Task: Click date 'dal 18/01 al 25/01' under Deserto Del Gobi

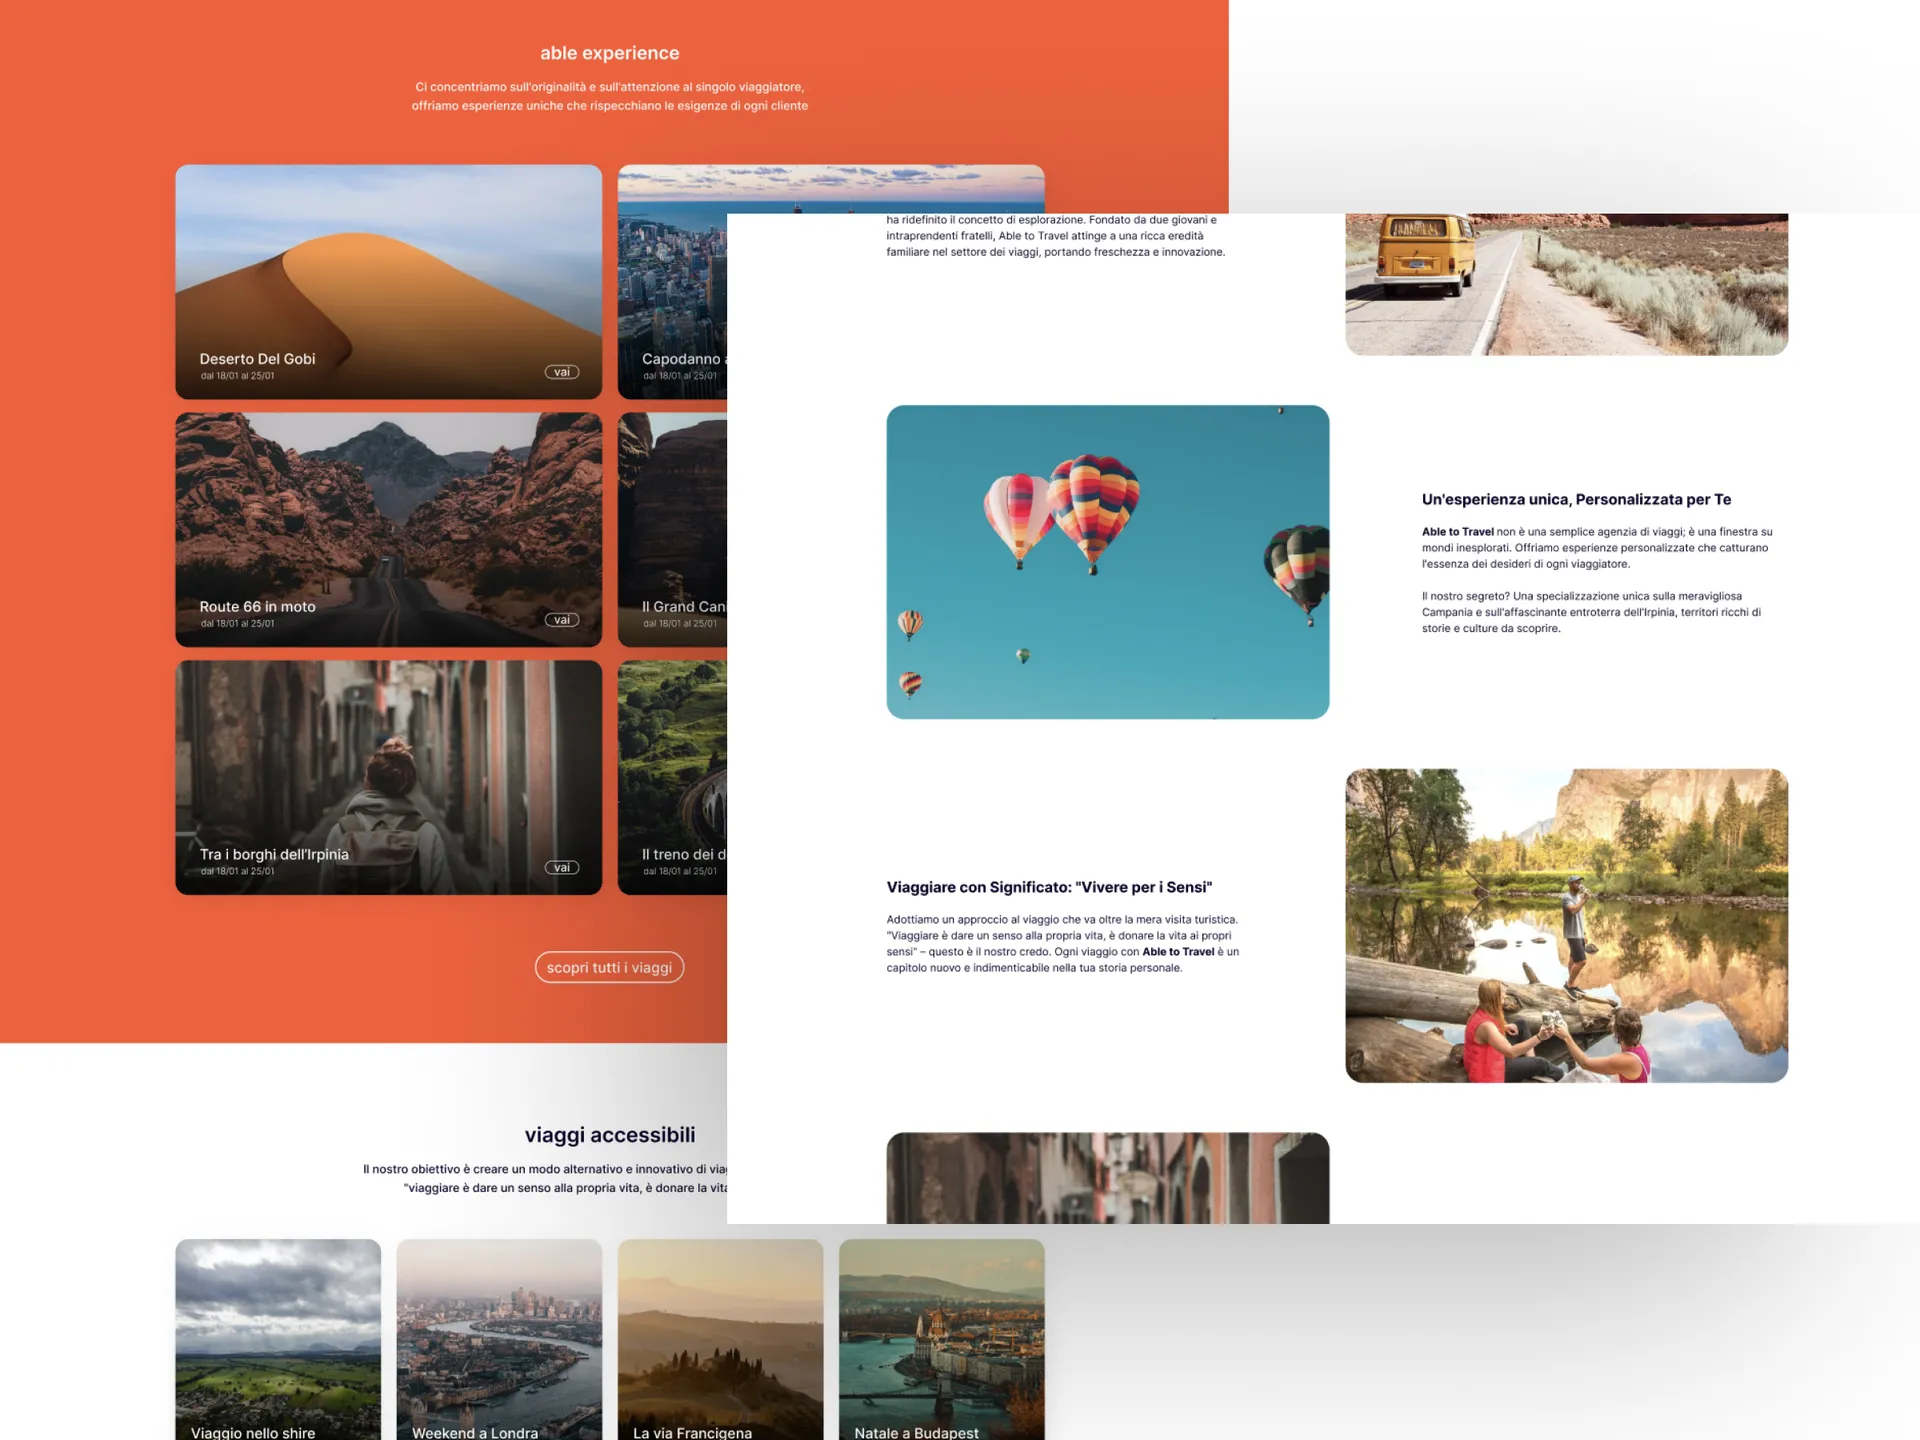Action: (237, 376)
